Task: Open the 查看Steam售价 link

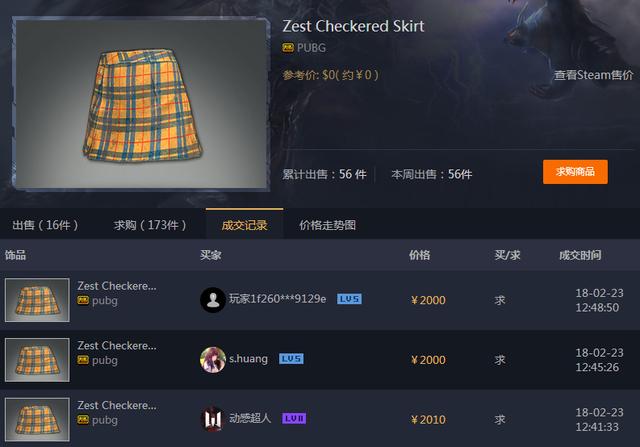Action: point(593,75)
